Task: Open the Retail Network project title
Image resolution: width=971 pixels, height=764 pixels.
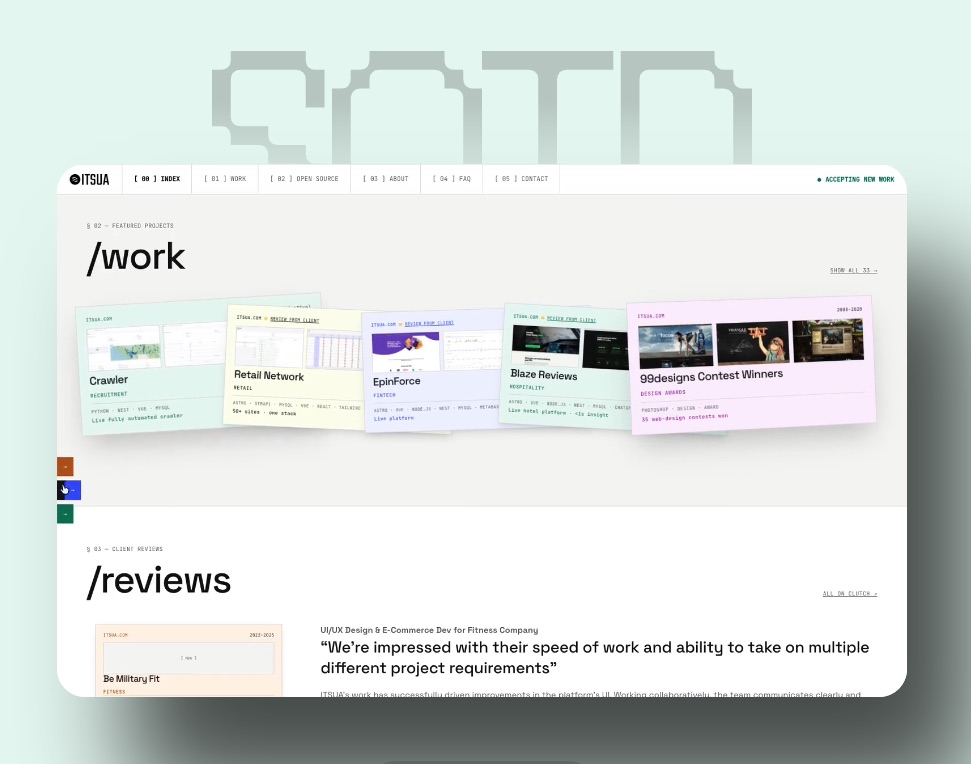Action: [x=269, y=376]
